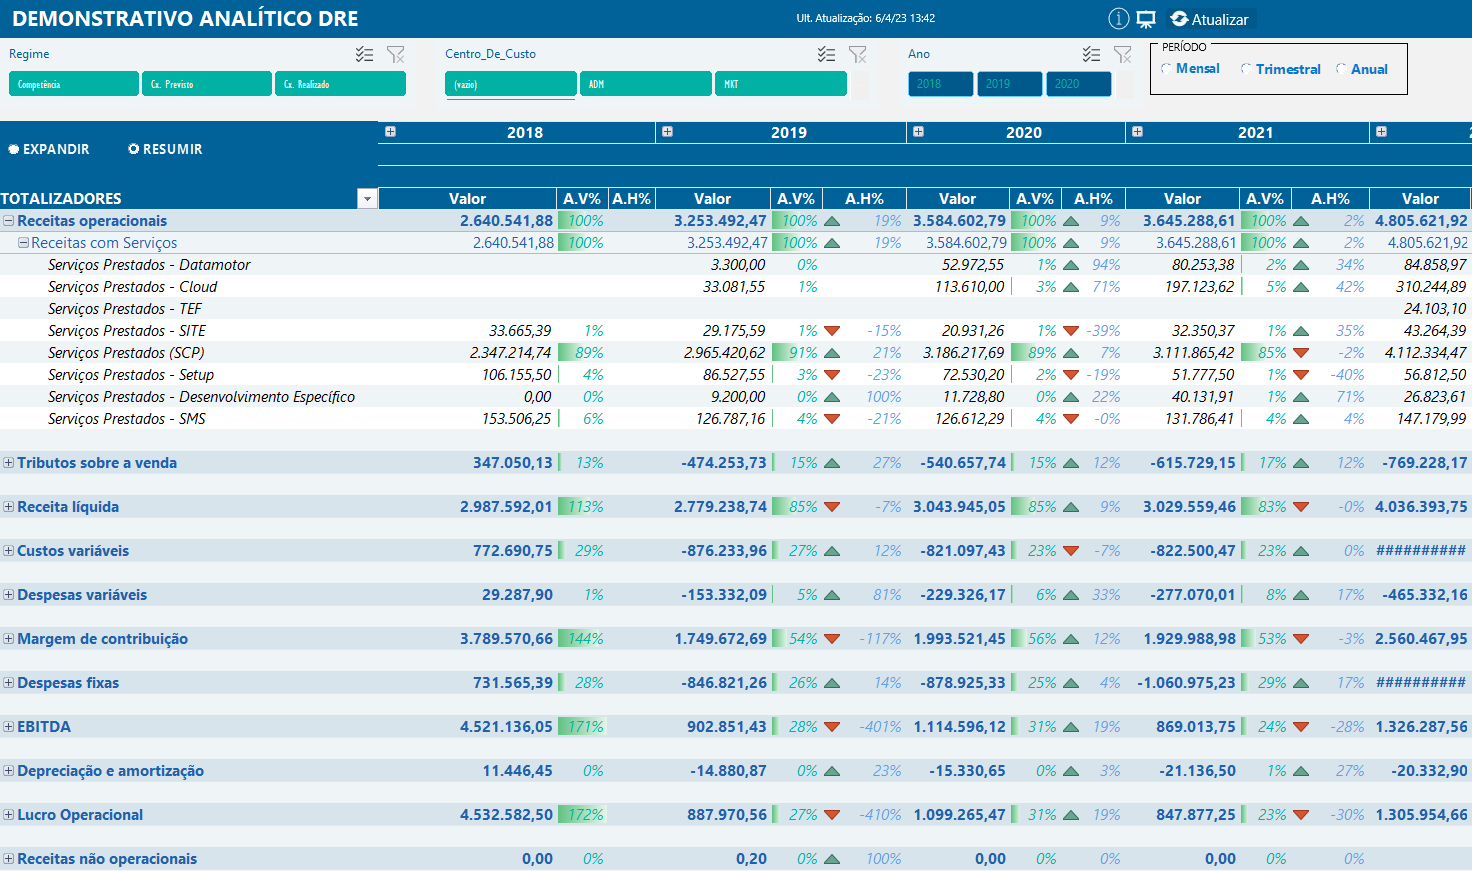Select Serviços Prestados - Datamotor row label
The height and width of the screenshot is (871, 1472).
(x=149, y=265)
